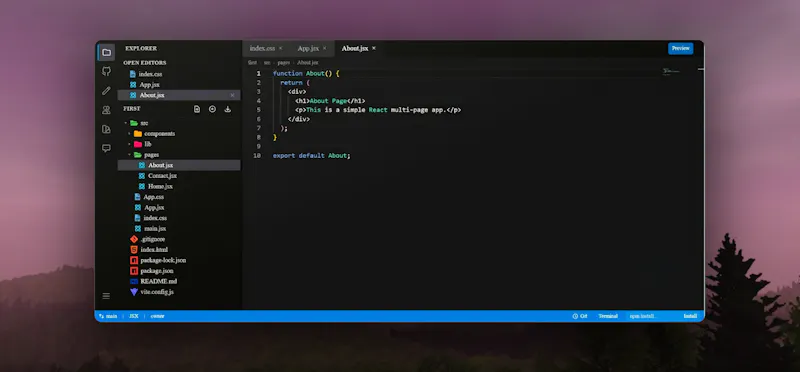Open the GitHub icon in sidebar
The image size is (800, 372).
(106, 71)
